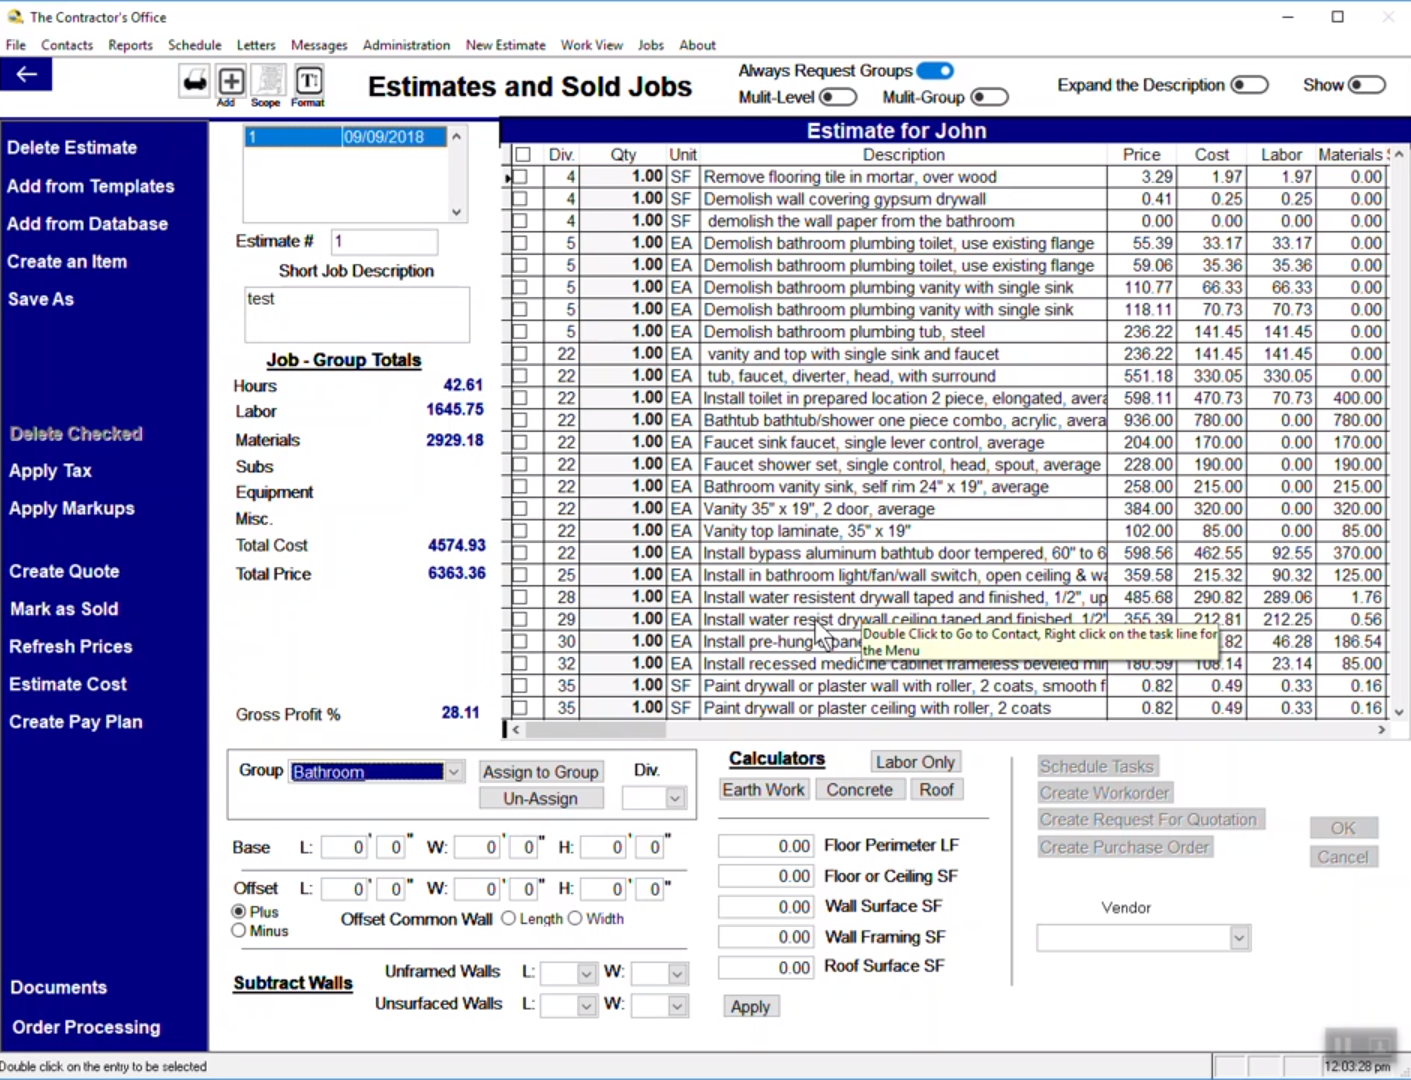Expand the Div. dropdown
Viewport: 1411px width, 1080px height.
[x=675, y=798]
